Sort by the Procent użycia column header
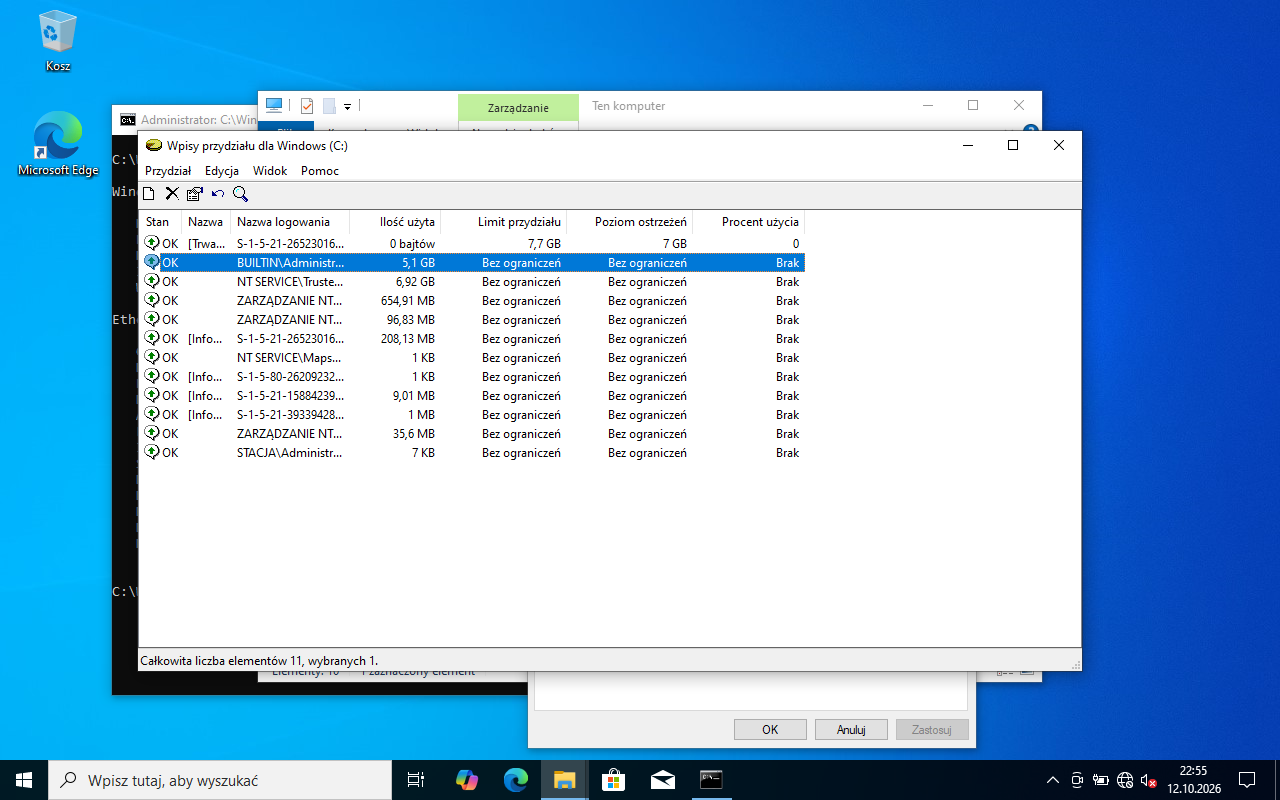1280x800 pixels. [x=749, y=222]
